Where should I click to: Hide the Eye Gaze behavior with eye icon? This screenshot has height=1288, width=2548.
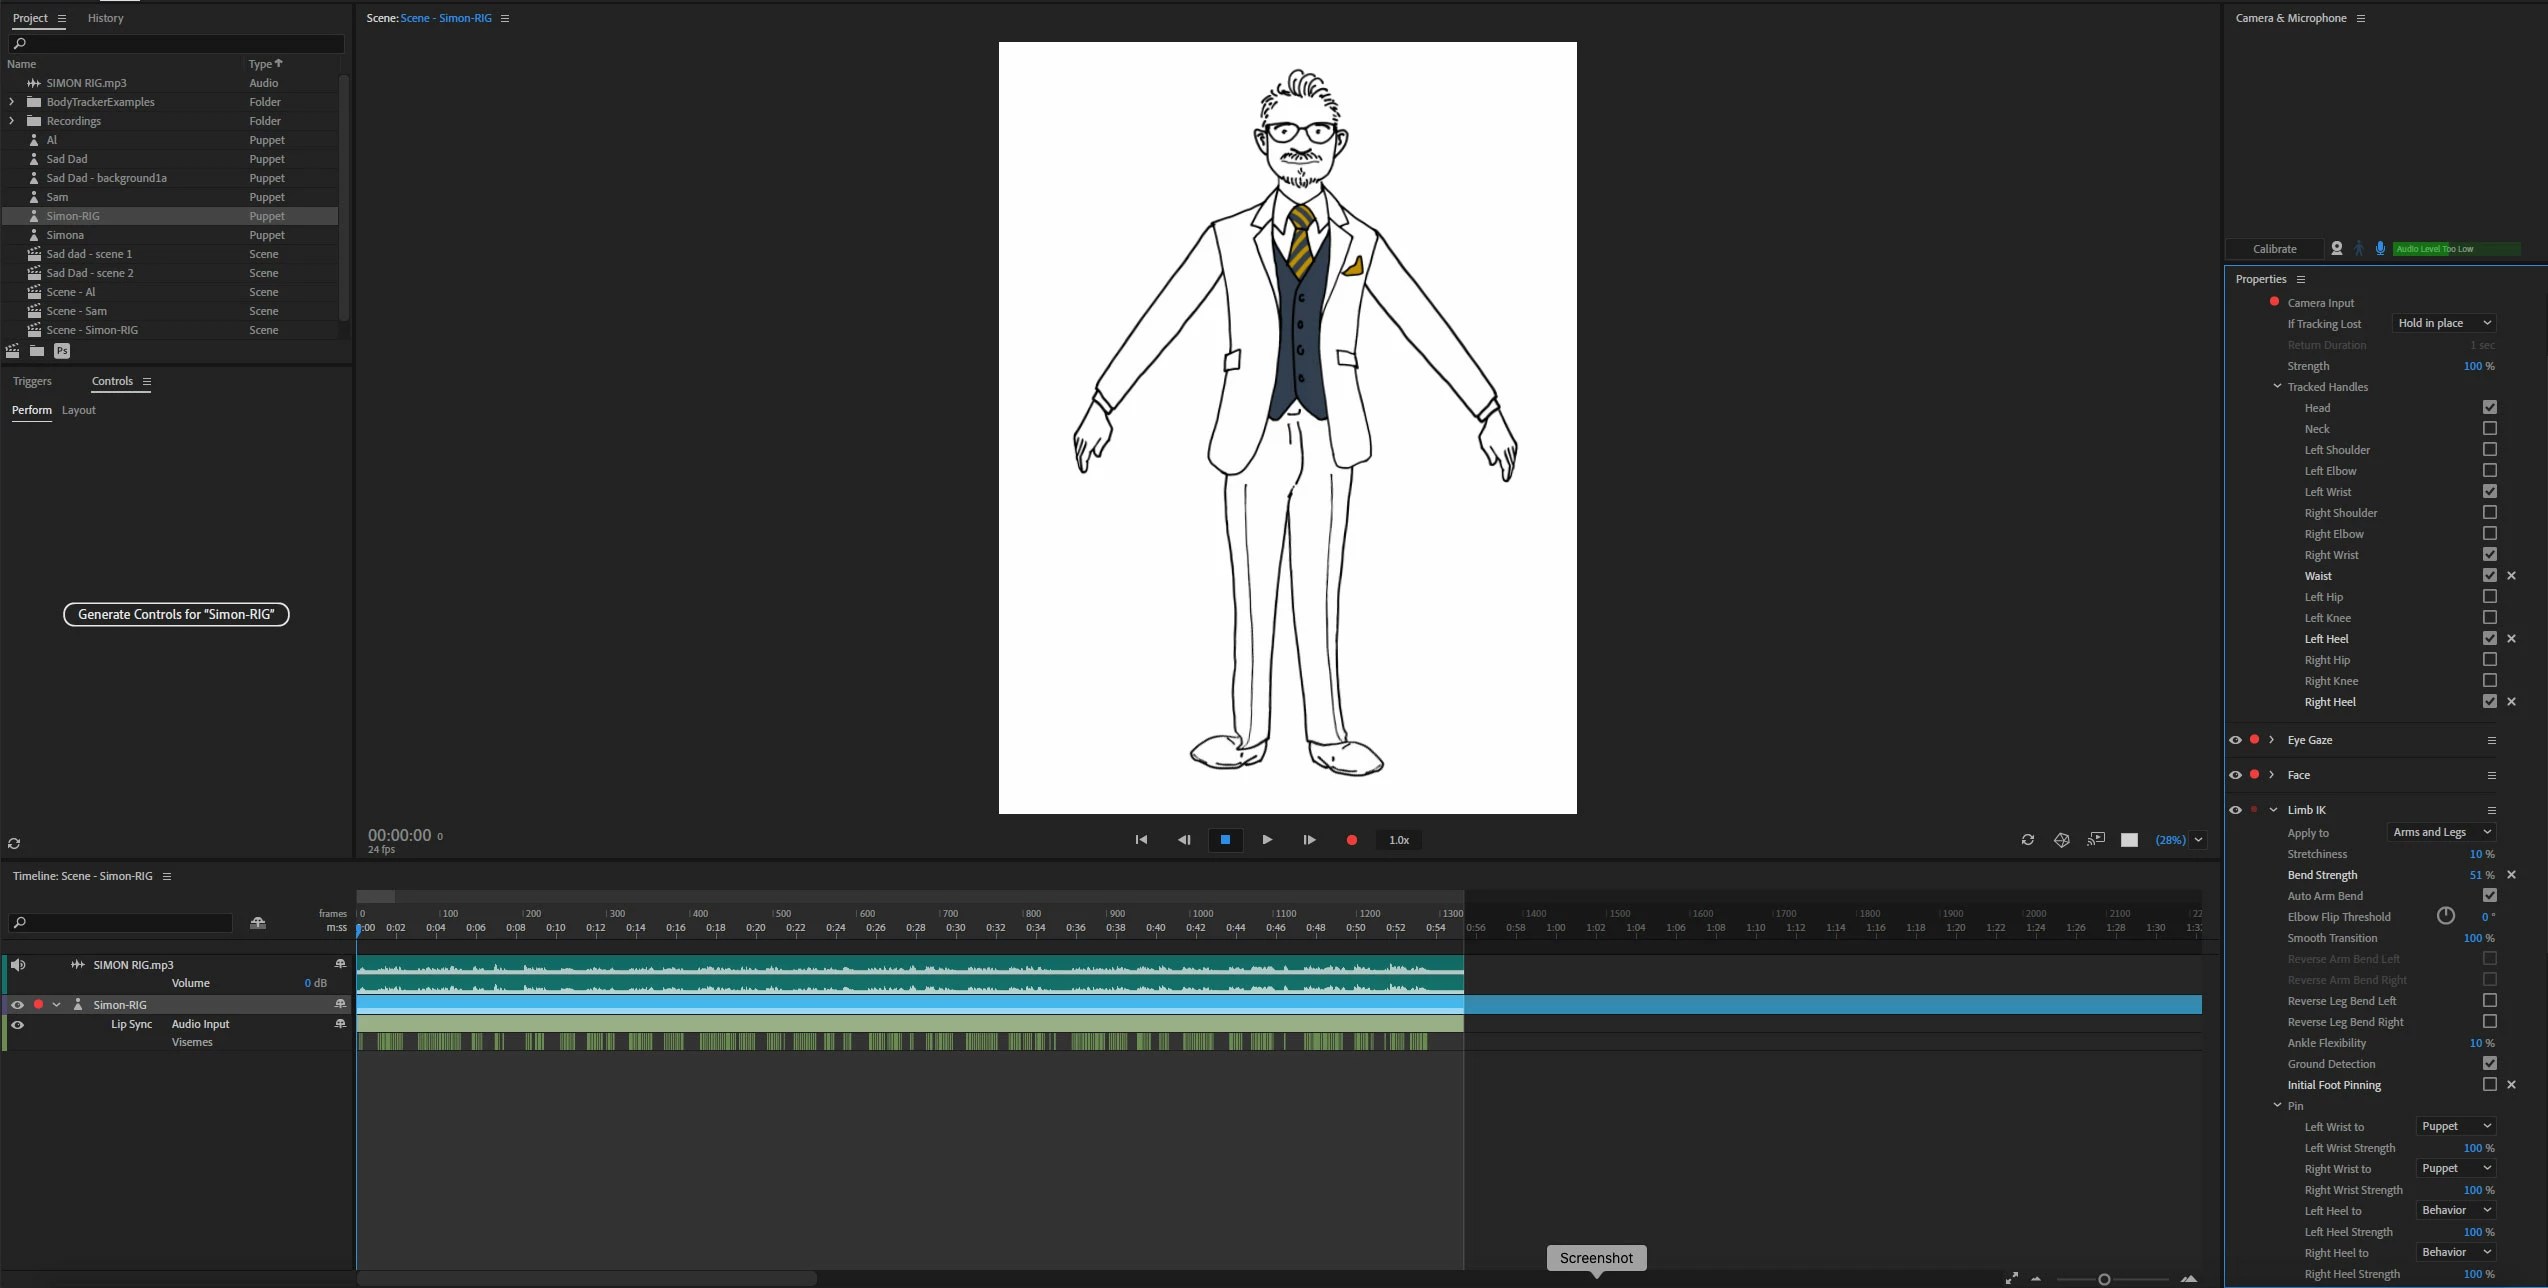pyautogui.click(x=2235, y=740)
